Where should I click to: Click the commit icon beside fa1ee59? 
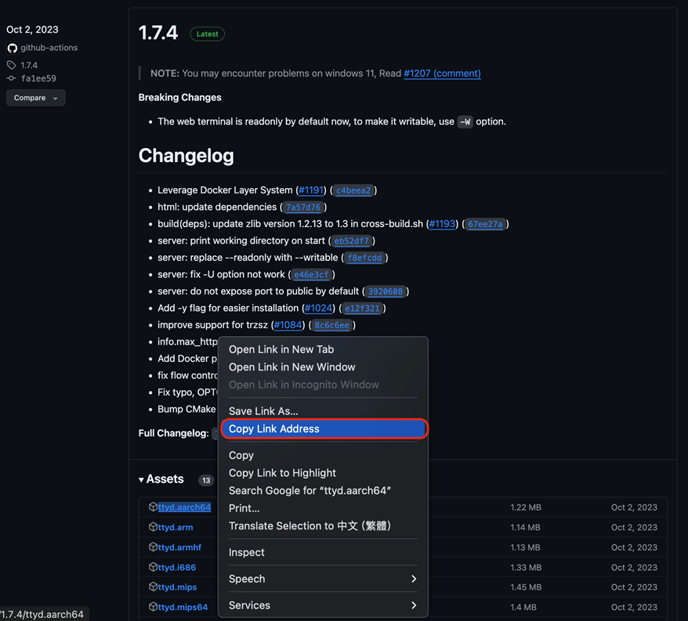11,79
